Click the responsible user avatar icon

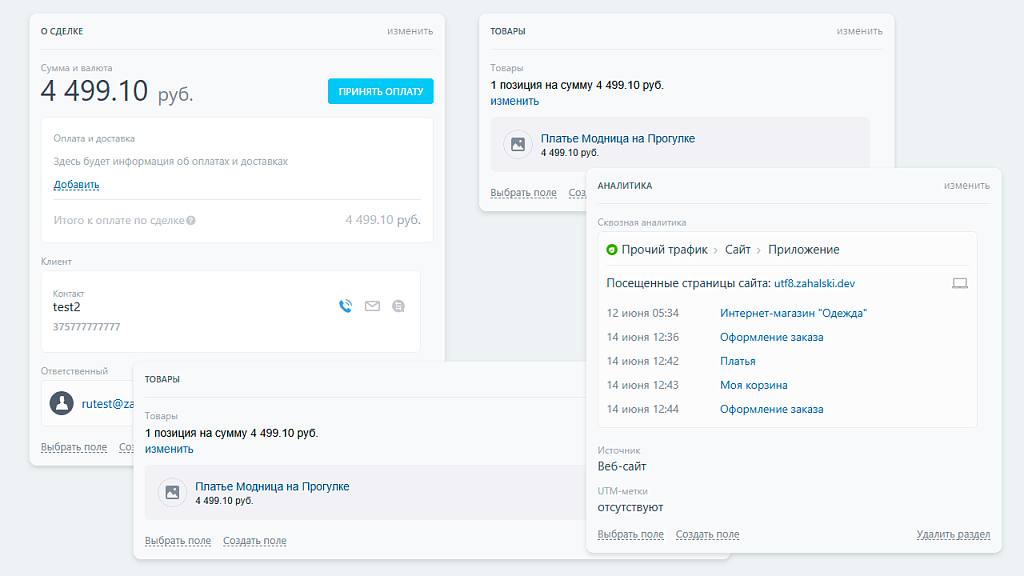(x=60, y=404)
